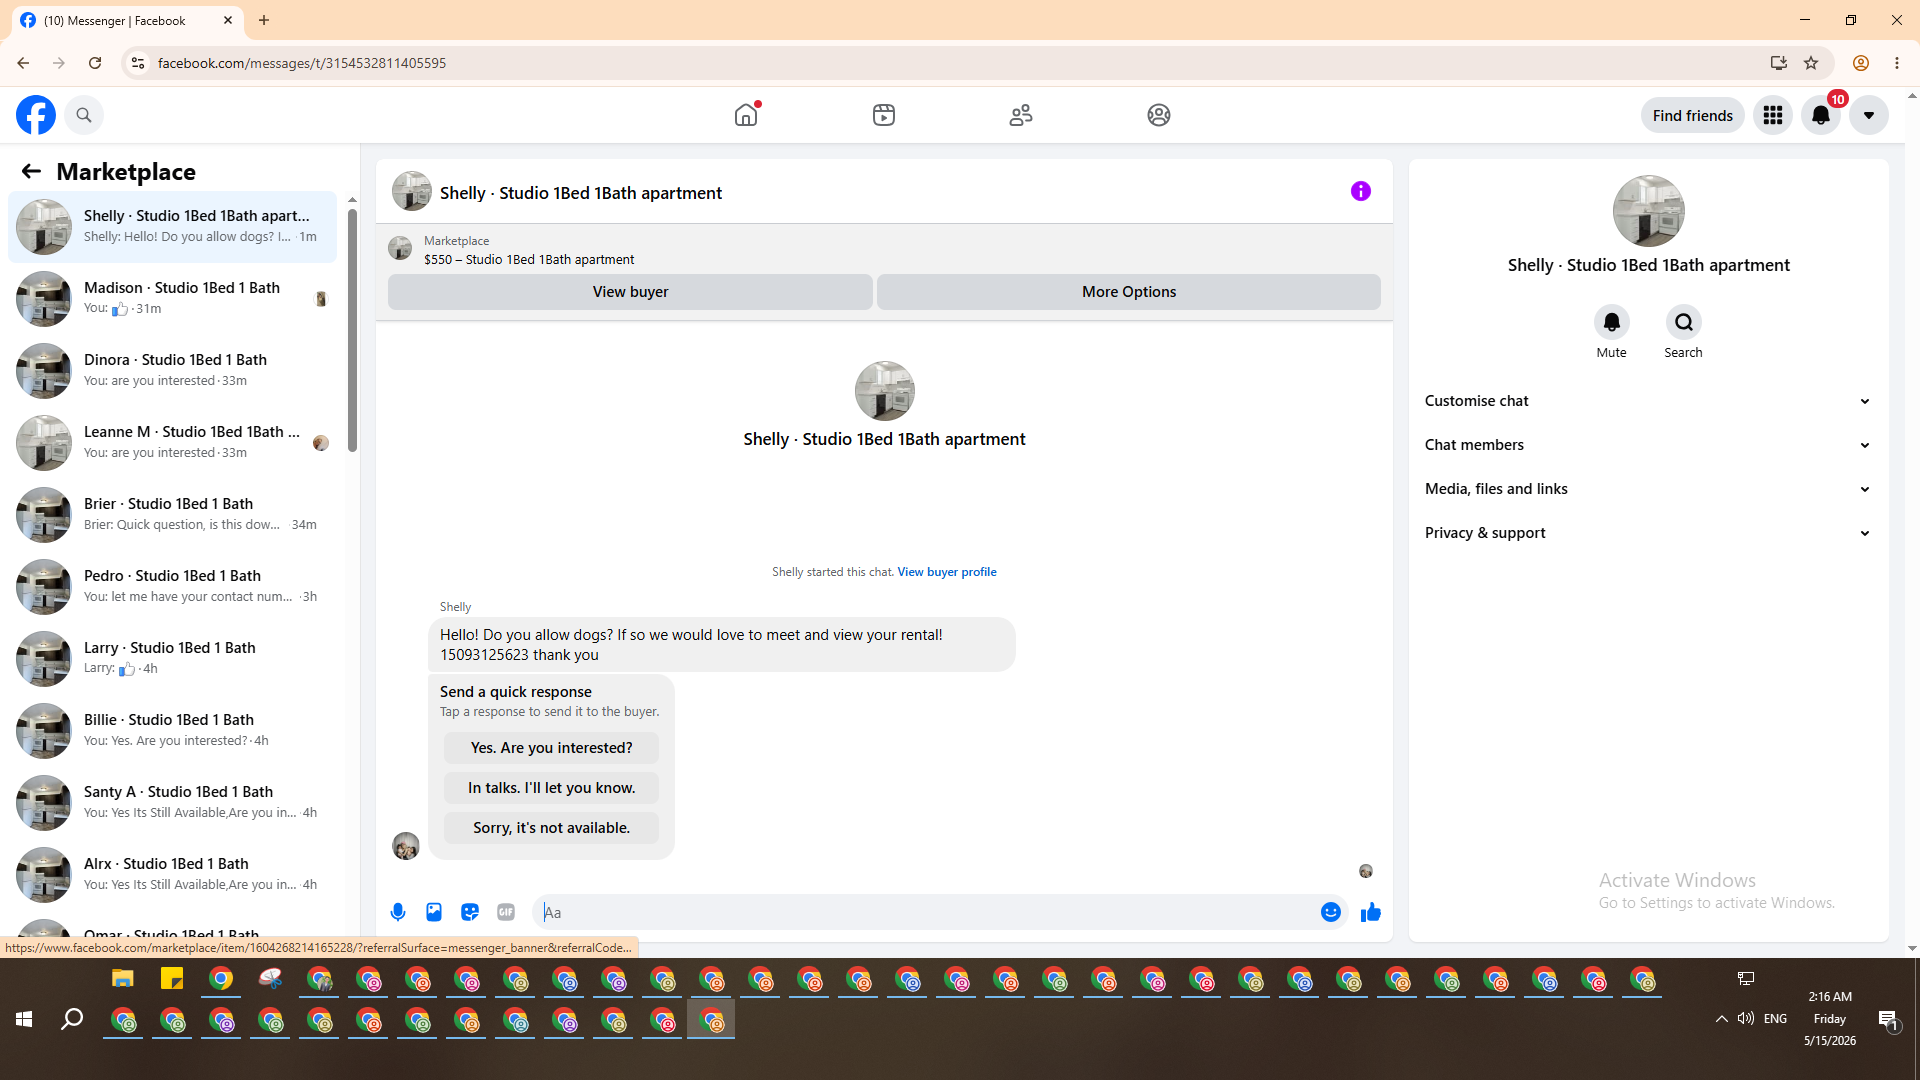This screenshot has width=1920, height=1080.
Task: Open the View buyer profile link
Action: pyautogui.click(x=947, y=572)
